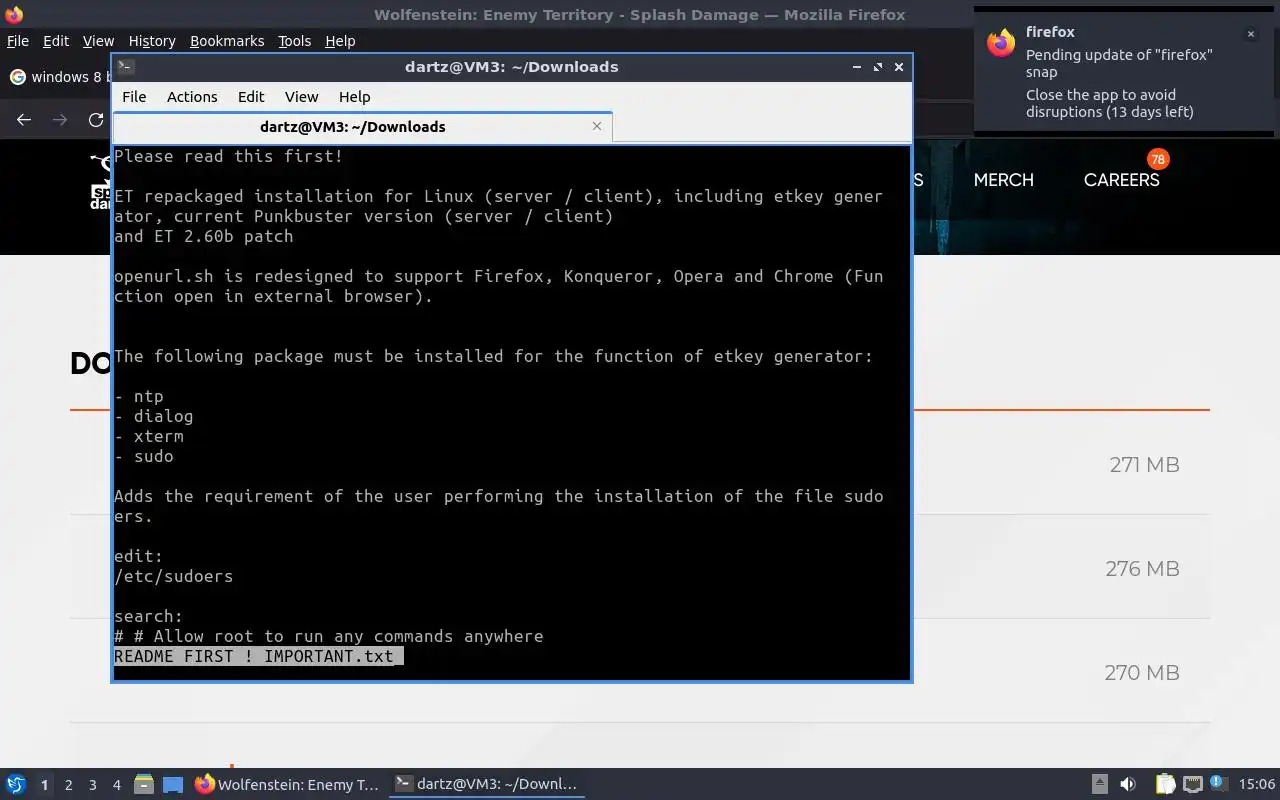Activate the Wolfenstein Firefox taskbar button
Screen dimensions: 1280x800
(288, 785)
